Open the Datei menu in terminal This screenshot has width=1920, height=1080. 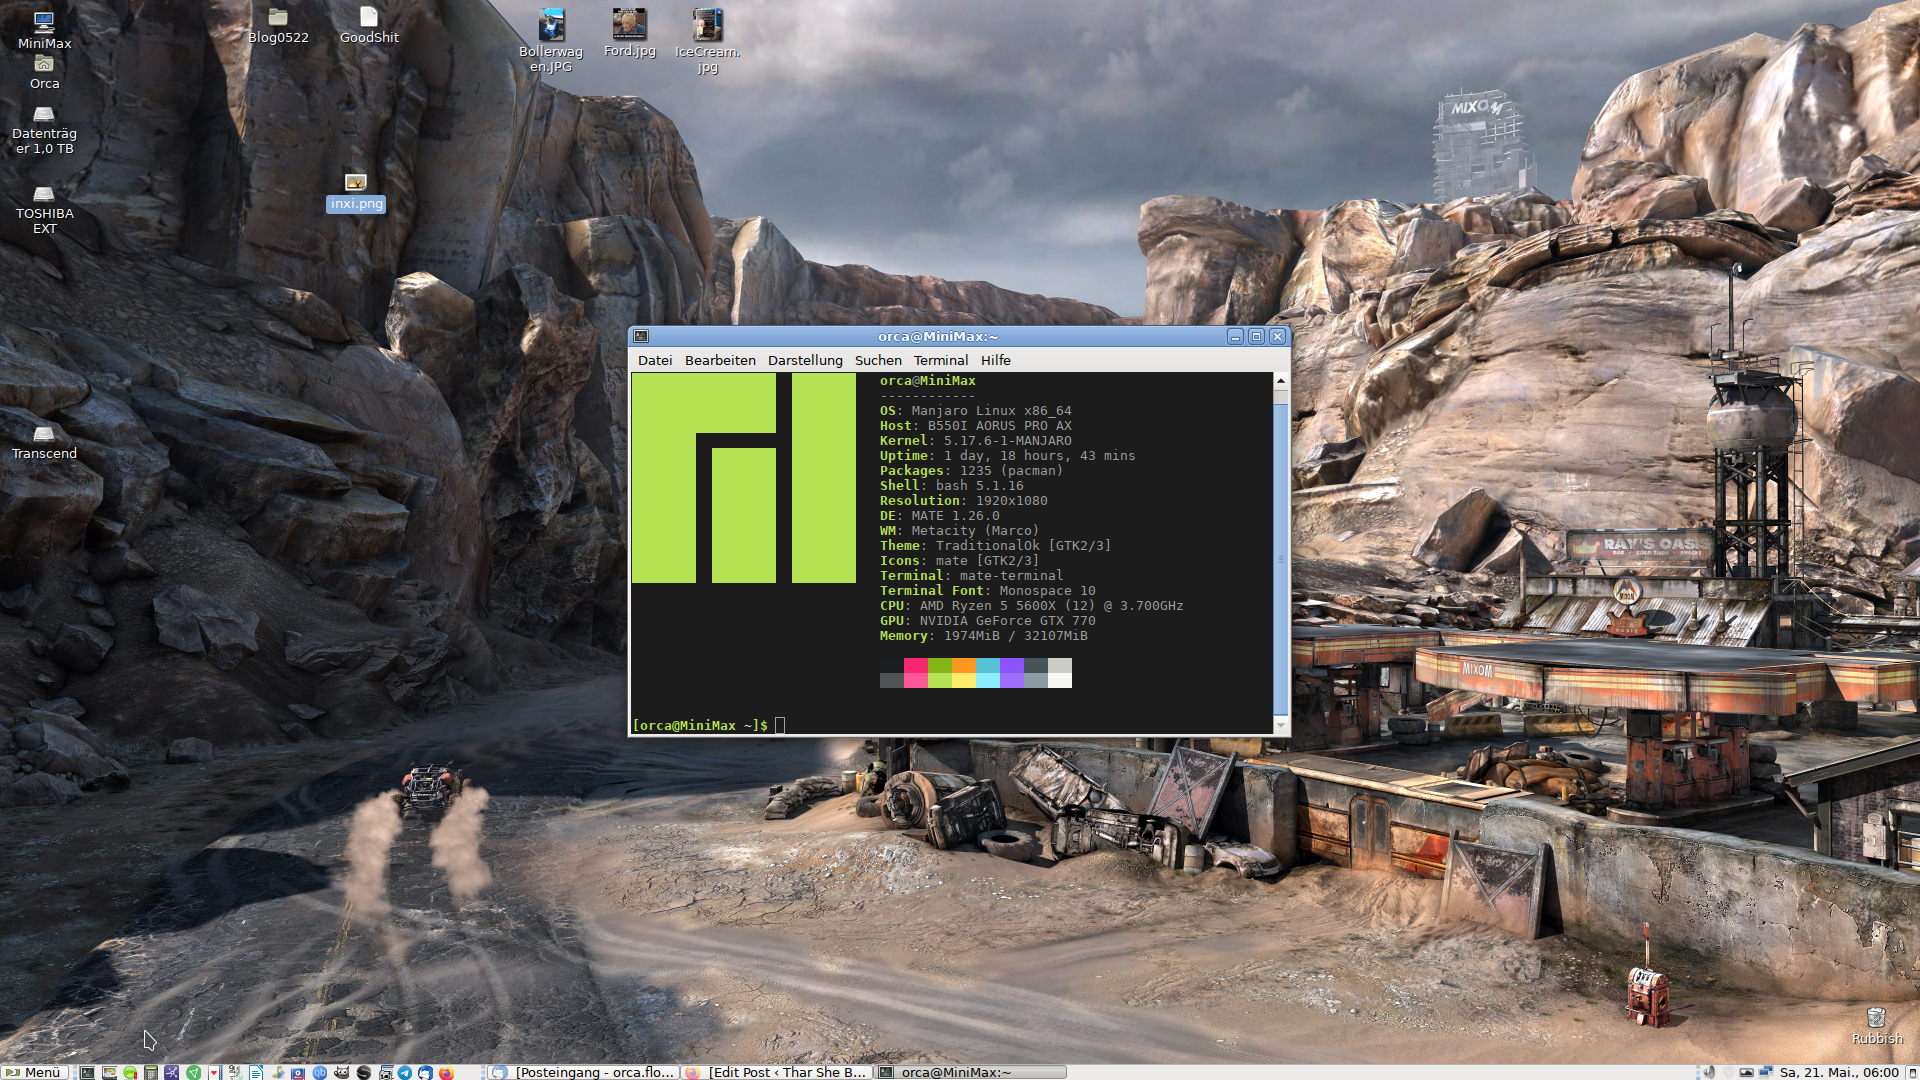[x=655, y=360]
